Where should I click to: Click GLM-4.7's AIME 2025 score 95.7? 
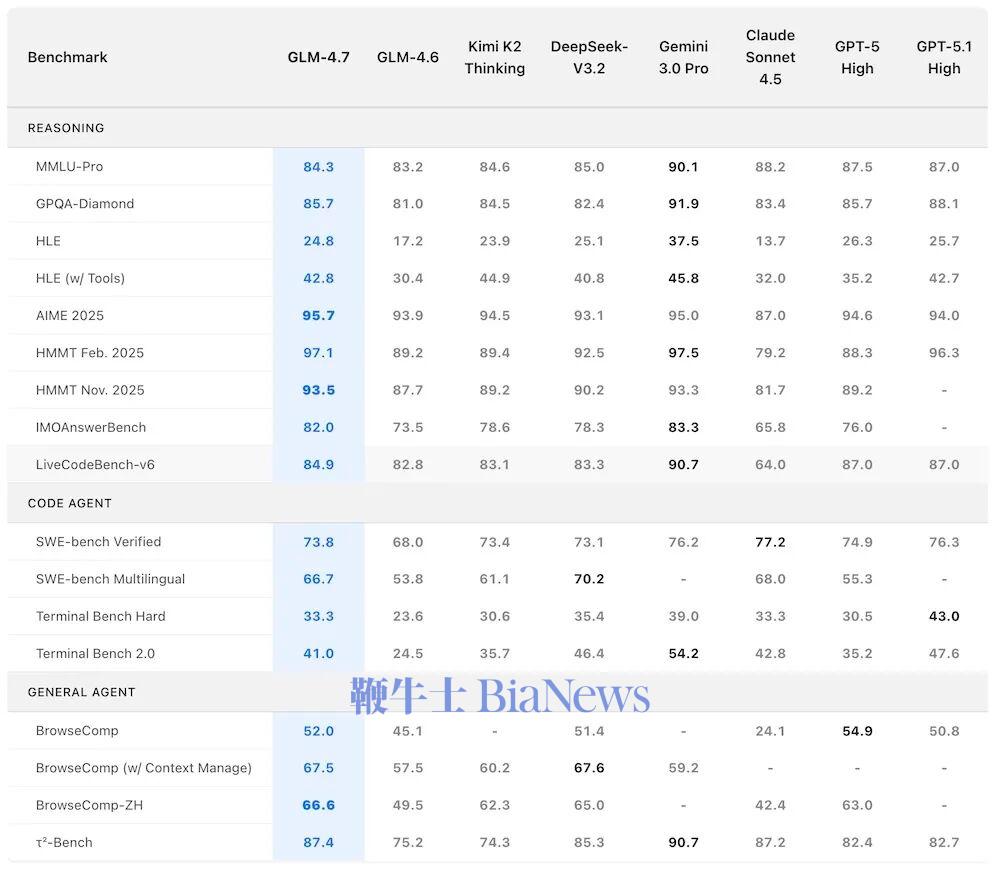pyautogui.click(x=318, y=316)
